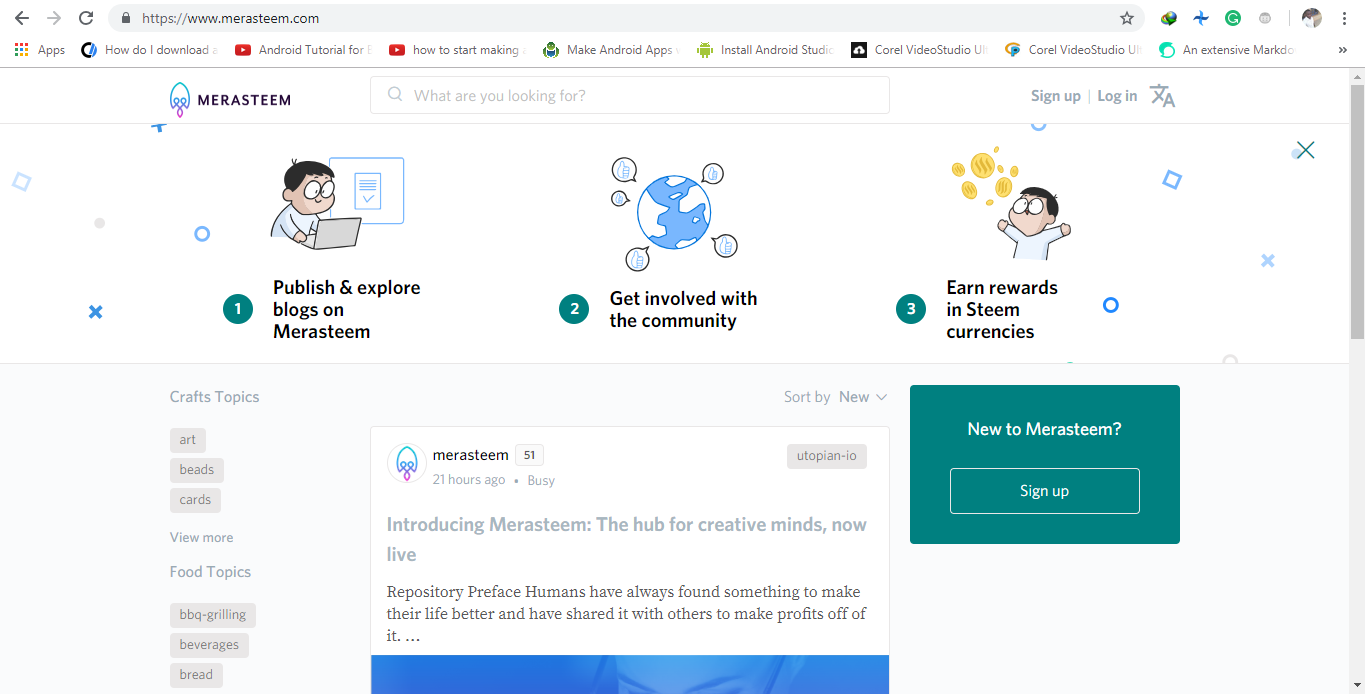Click the Log in link
The height and width of the screenshot is (694, 1365).
1117,96
